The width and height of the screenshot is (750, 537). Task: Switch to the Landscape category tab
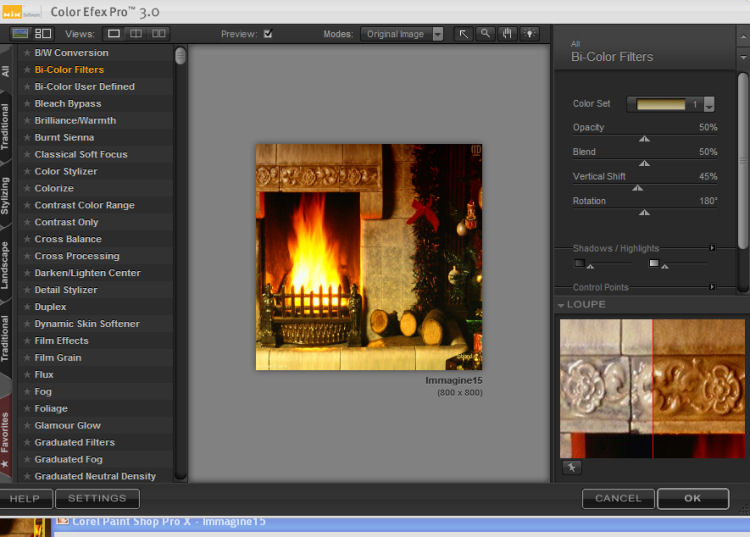tap(5, 265)
